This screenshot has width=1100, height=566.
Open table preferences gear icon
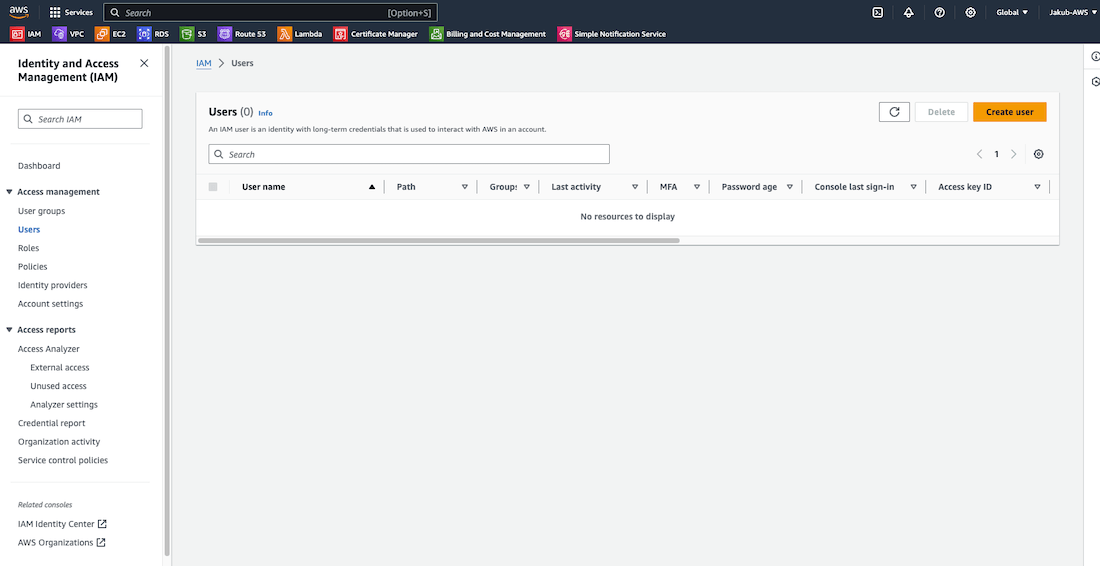click(x=1039, y=154)
